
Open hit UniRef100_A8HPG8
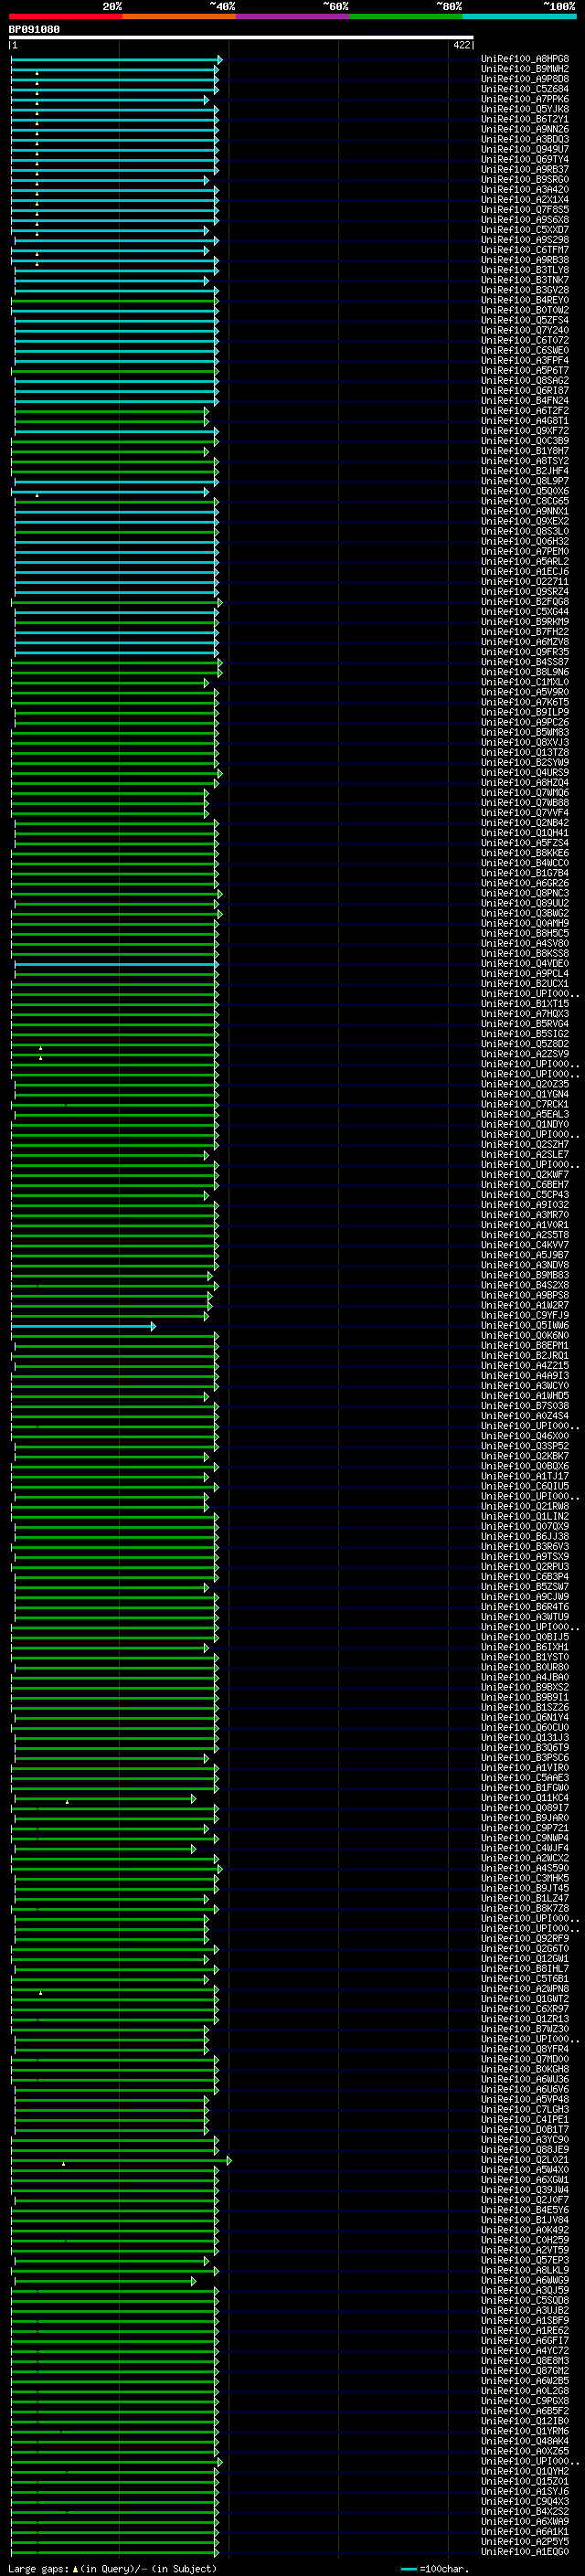[x=525, y=59]
